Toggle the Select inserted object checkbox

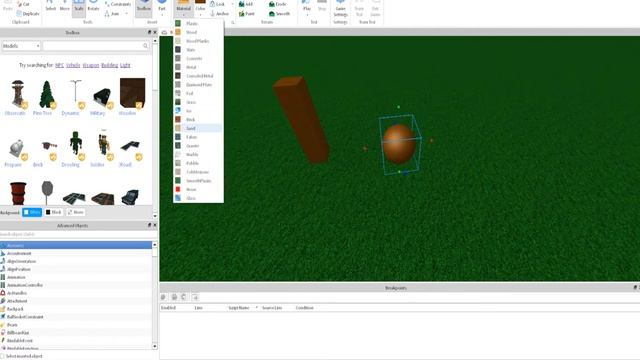3,356
